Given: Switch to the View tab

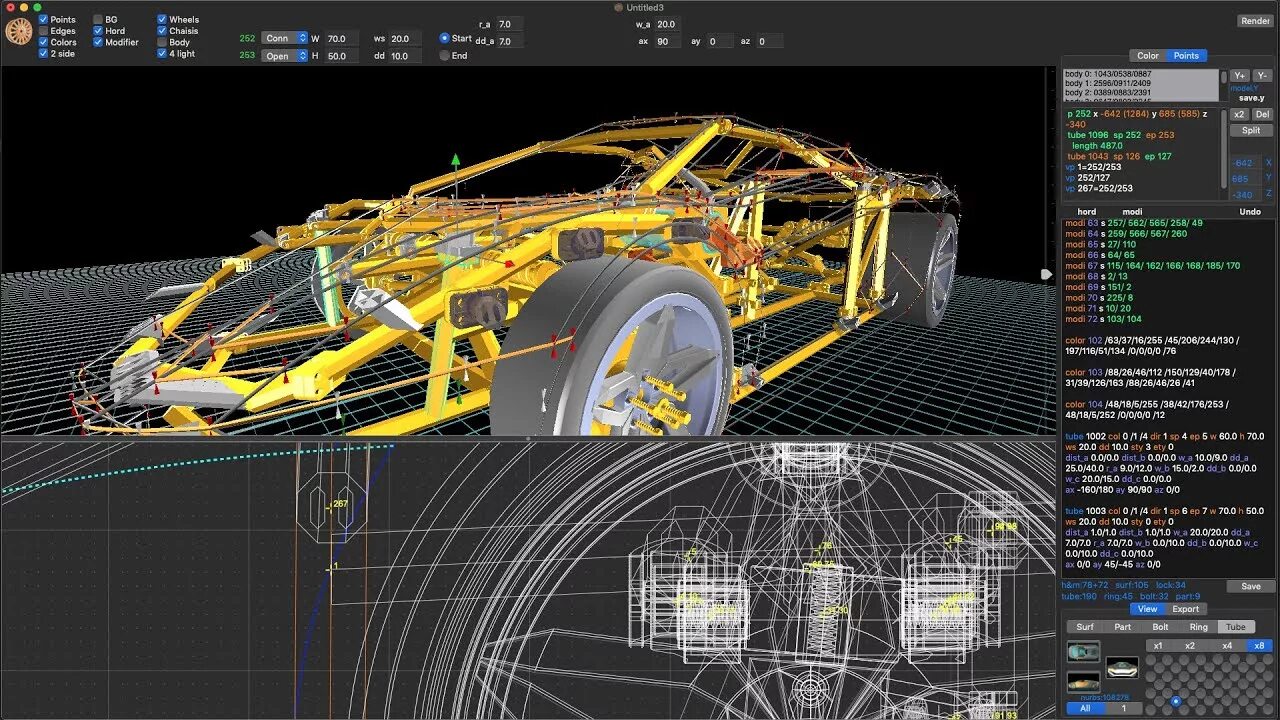Looking at the screenshot, I should [1147, 609].
